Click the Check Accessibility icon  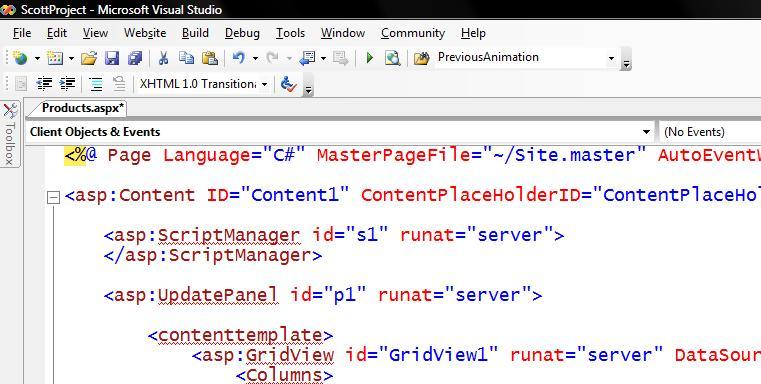289,84
